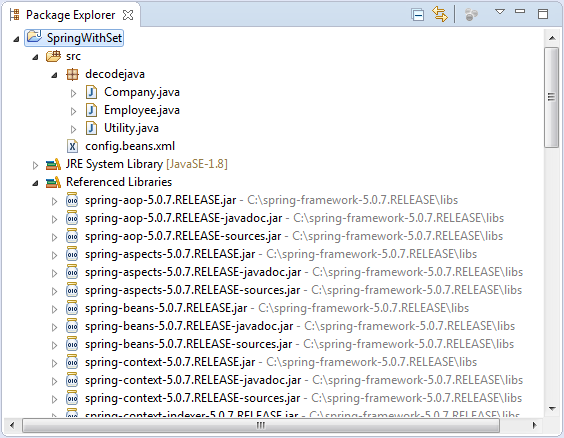
Task: Expand spring-aspects-5.0.7.RELEASE-sources.jar
Action: coord(54,291)
